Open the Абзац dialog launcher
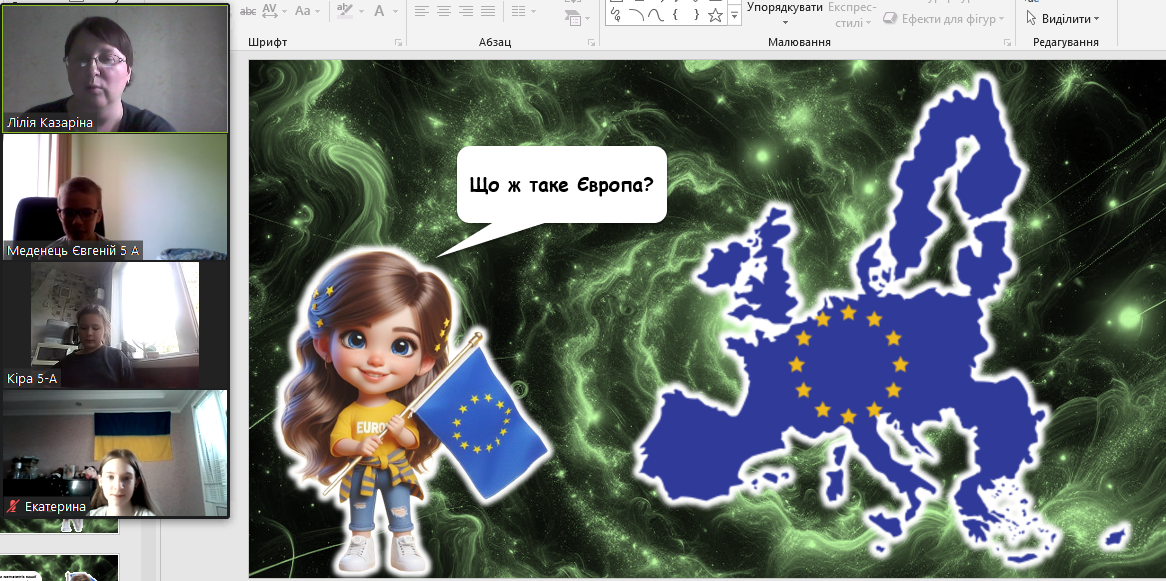Viewport: 1166px width, 581px height. pos(591,42)
